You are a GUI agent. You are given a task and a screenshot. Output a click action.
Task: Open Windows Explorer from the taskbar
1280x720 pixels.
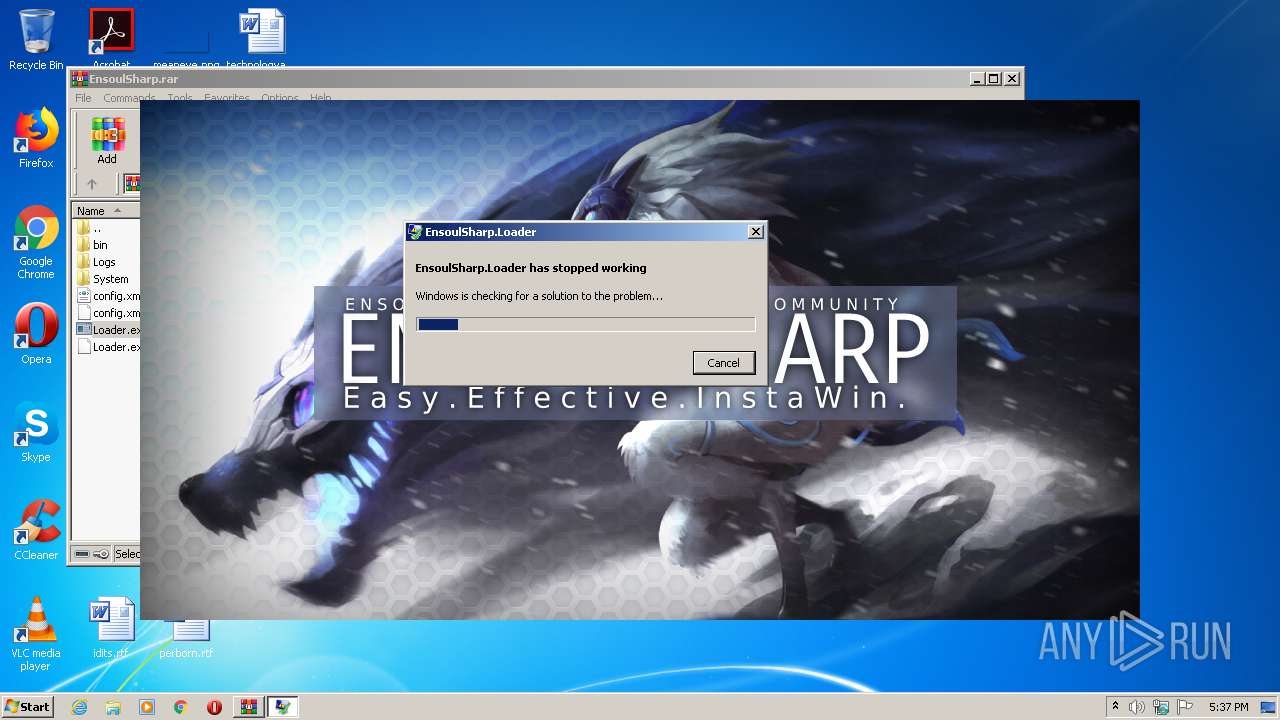click(x=113, y=707)
